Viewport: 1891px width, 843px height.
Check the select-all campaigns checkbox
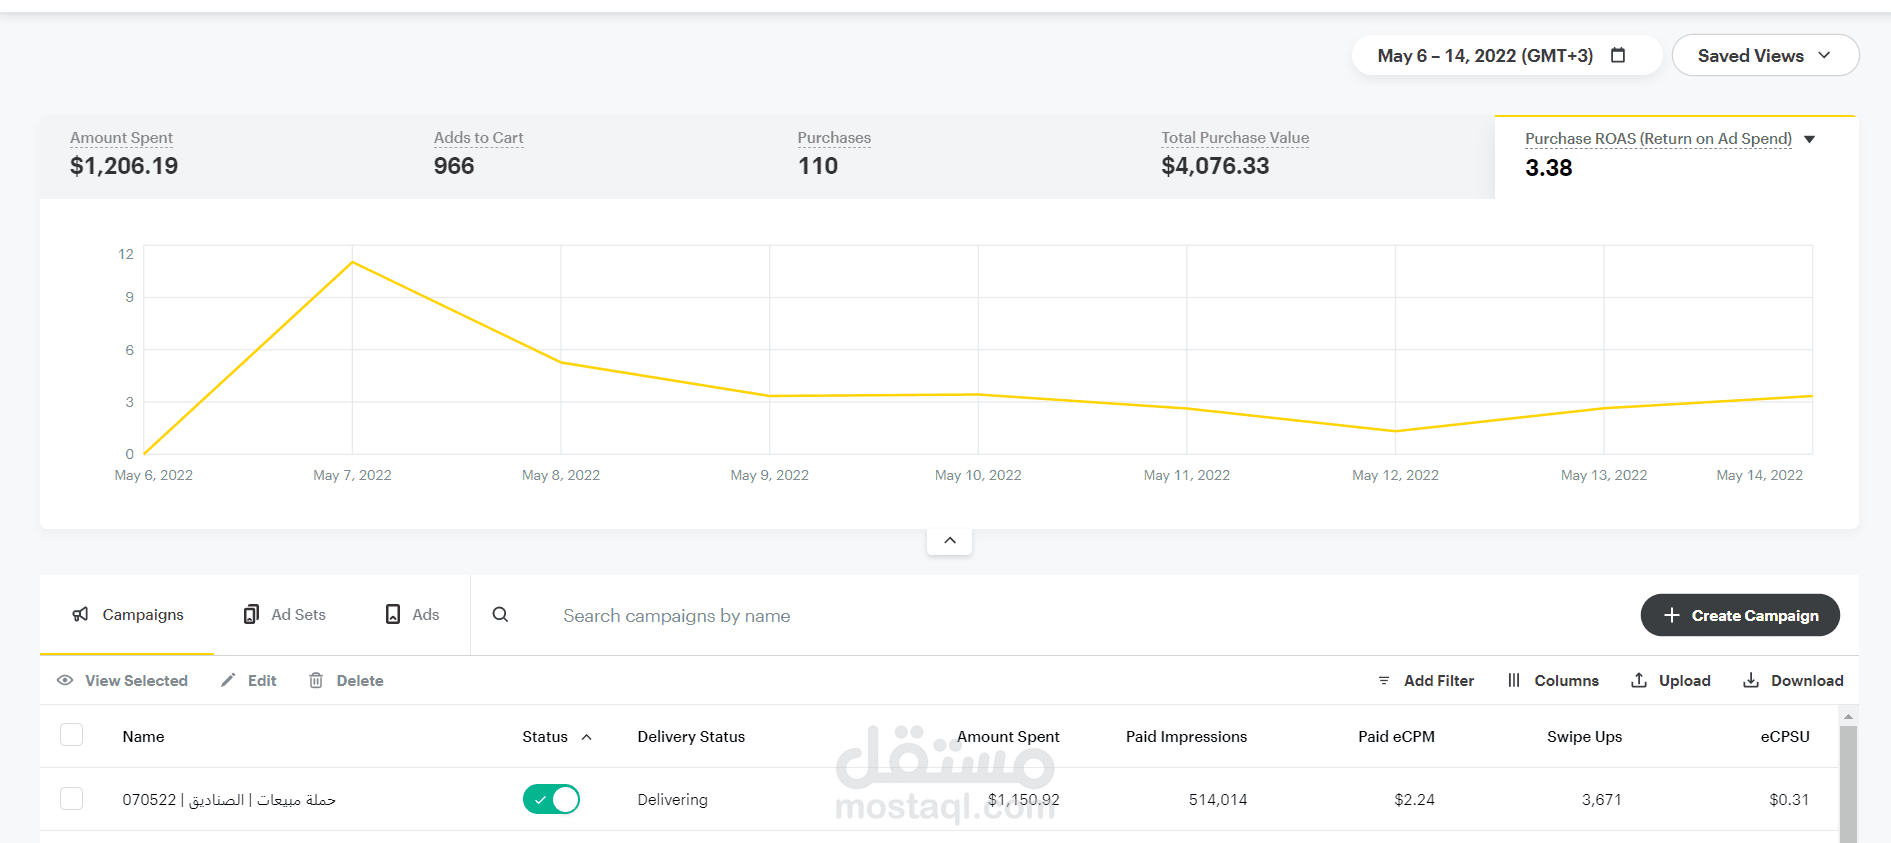(x=72, y=735)
